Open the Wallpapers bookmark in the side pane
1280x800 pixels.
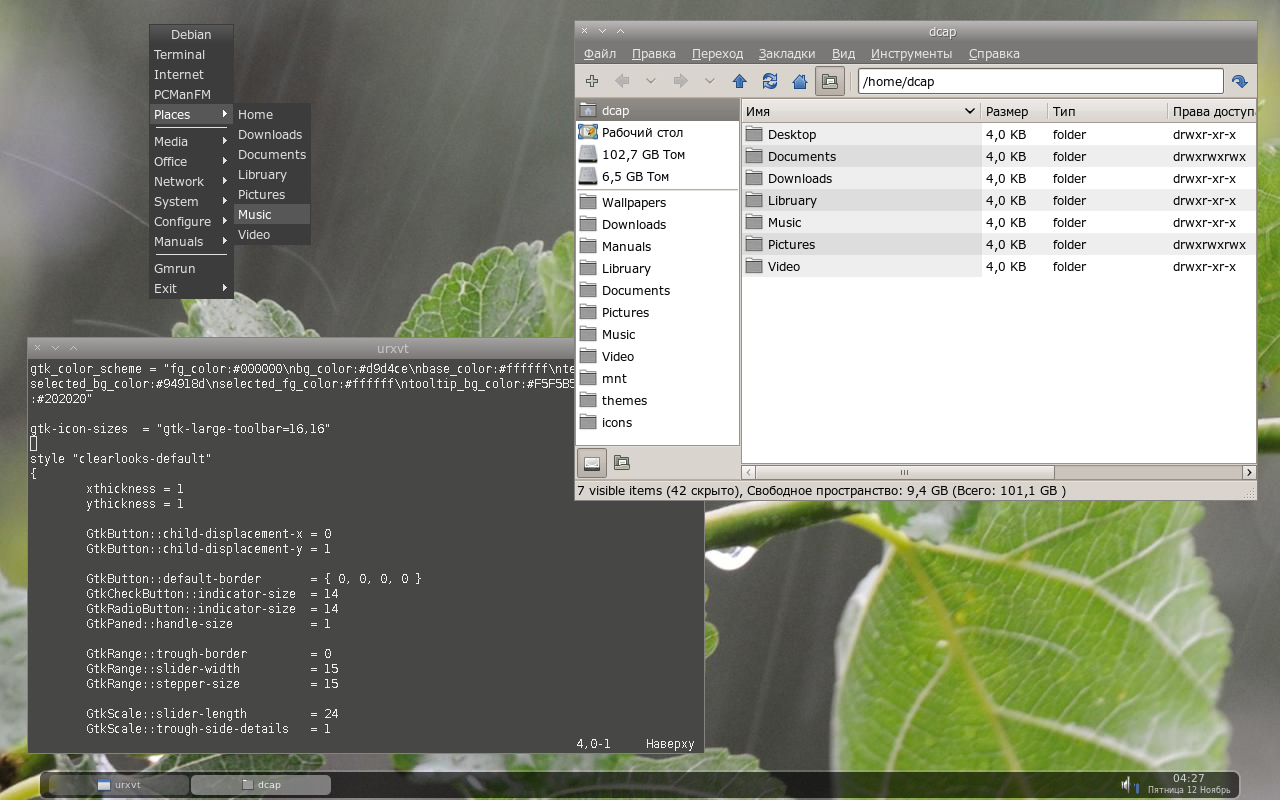(658, 202)
